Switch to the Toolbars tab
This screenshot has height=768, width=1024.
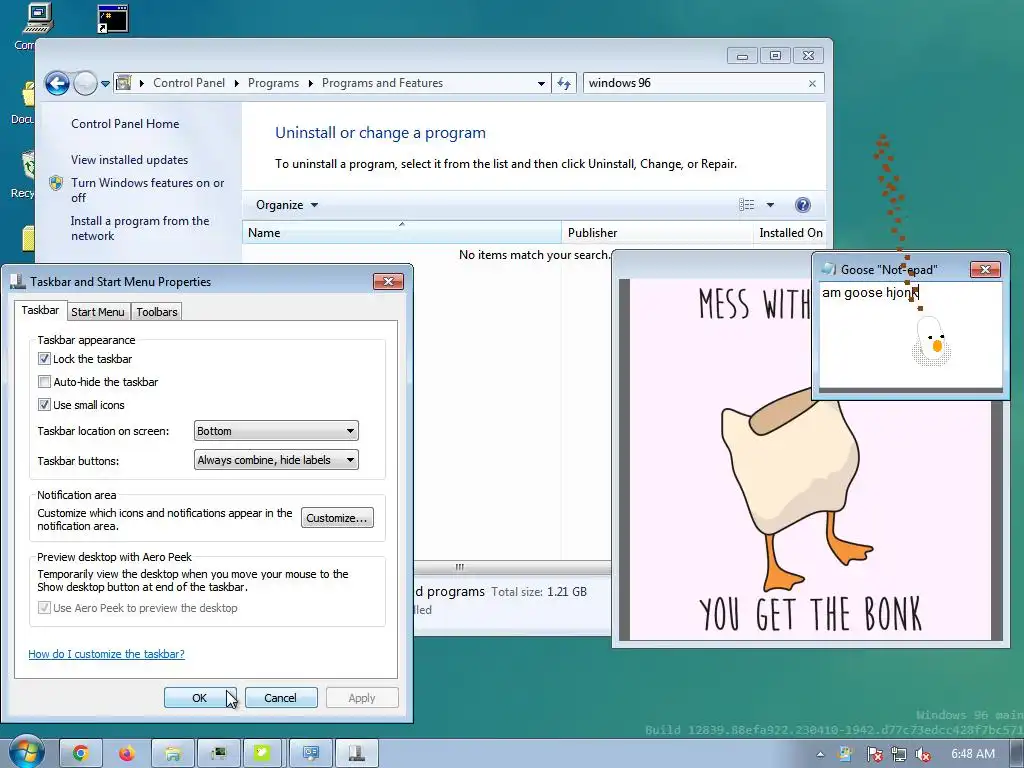[x=157, y=312]
